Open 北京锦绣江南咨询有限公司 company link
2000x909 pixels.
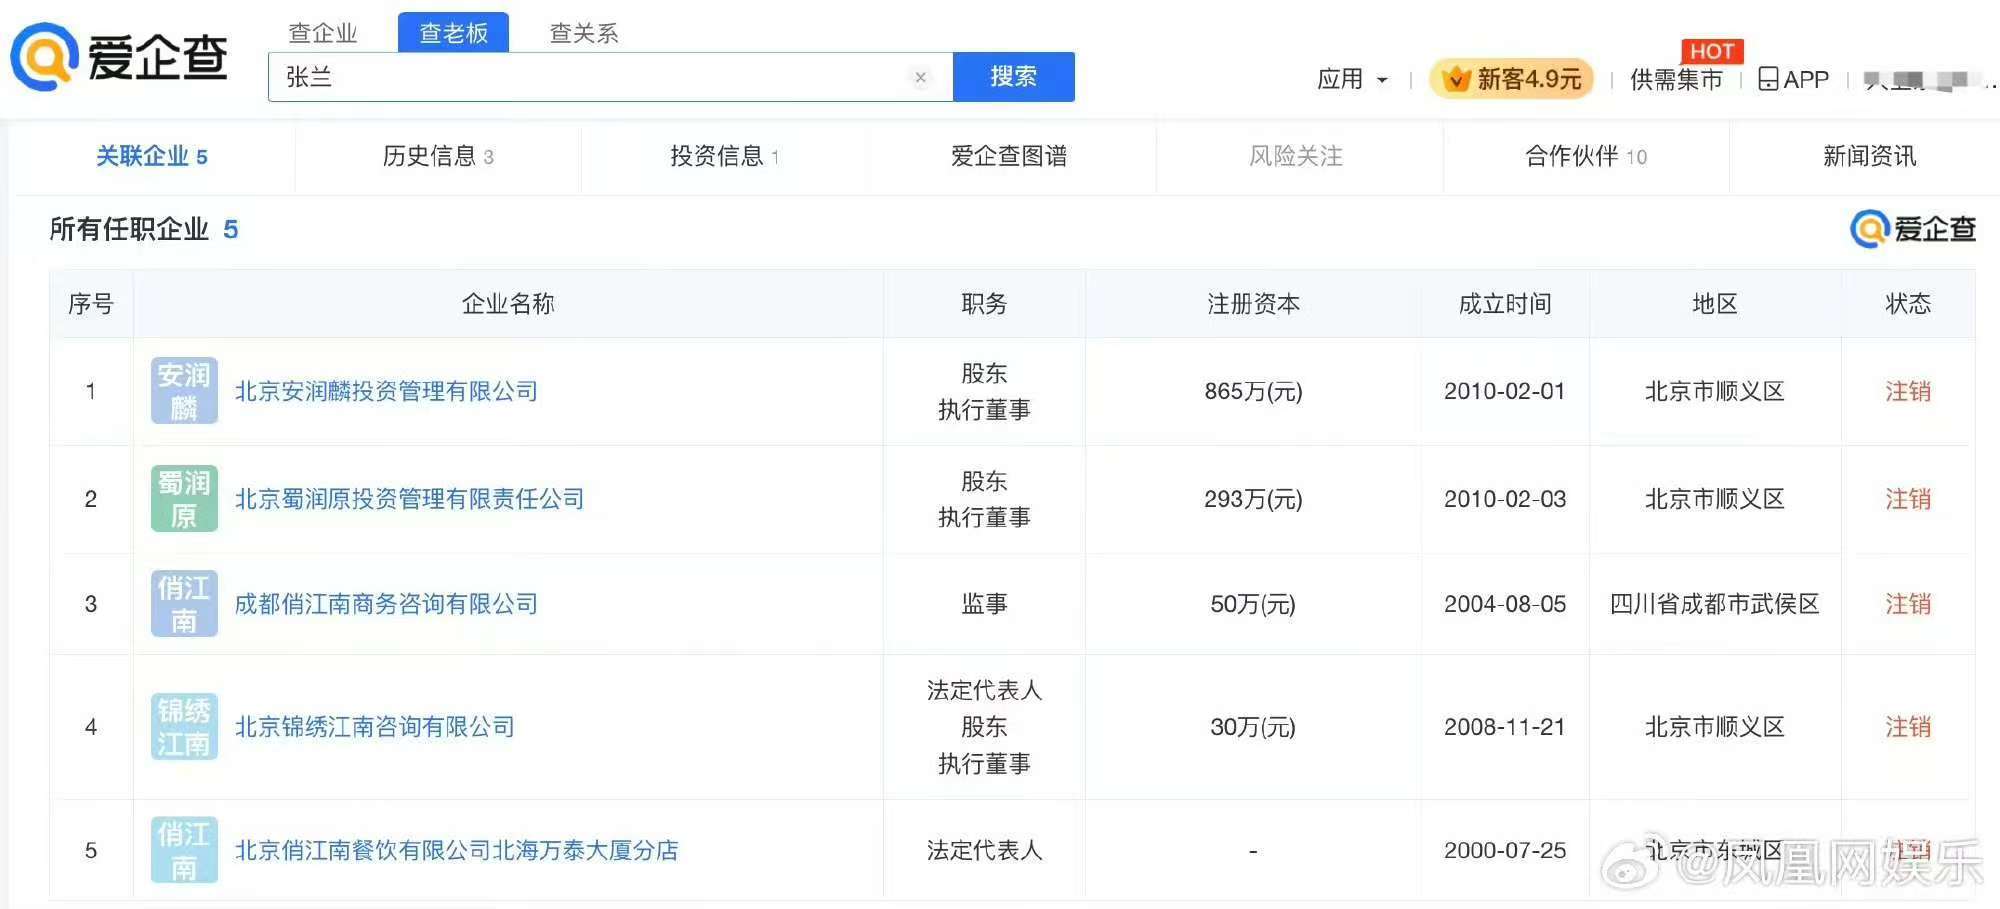point(374,727)
